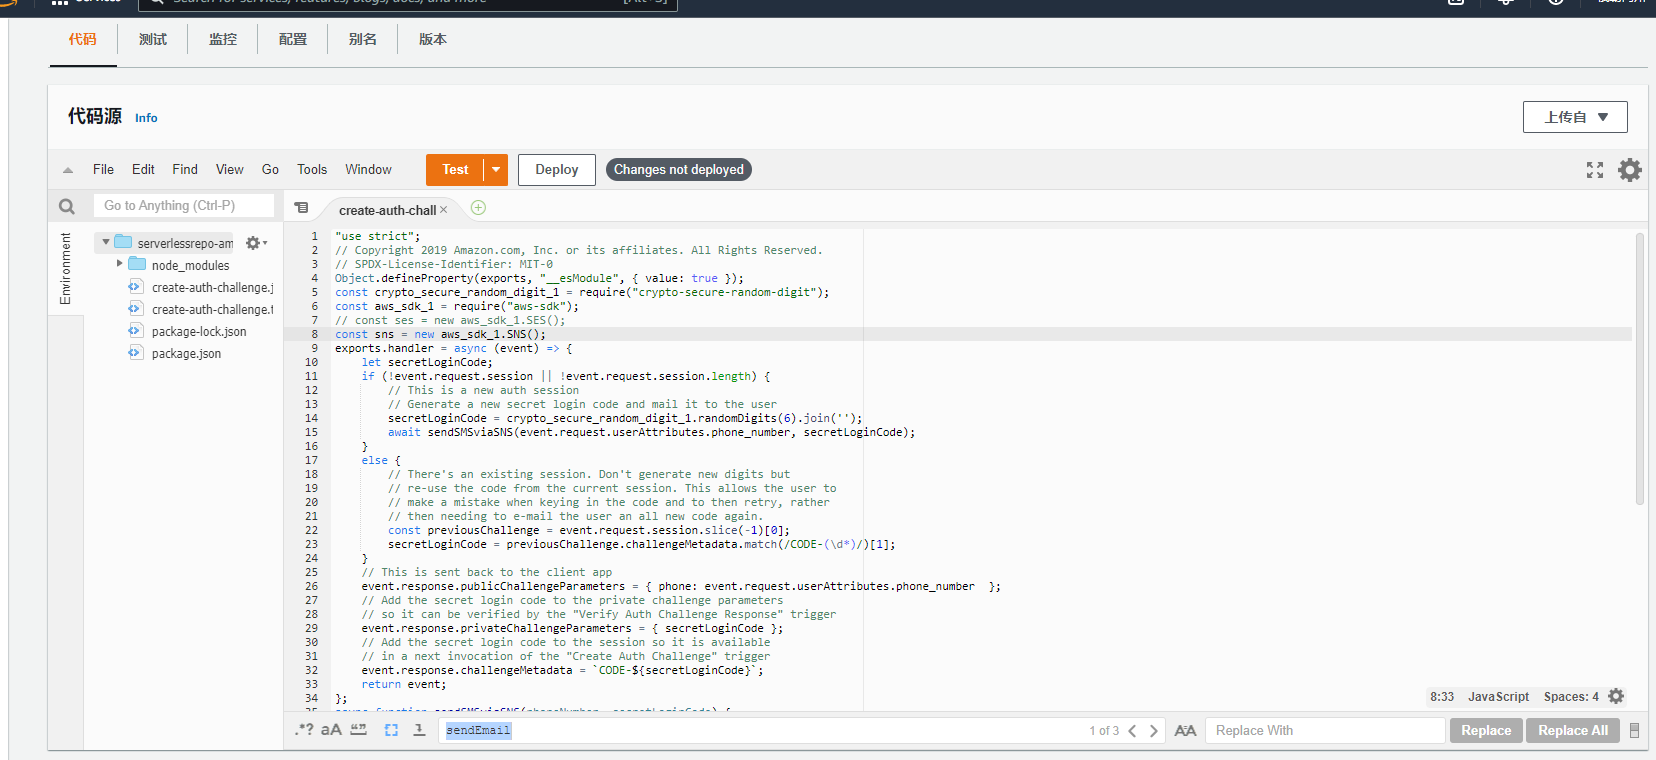
Task: Open the Find menu
Action: (x=185, y=170)
